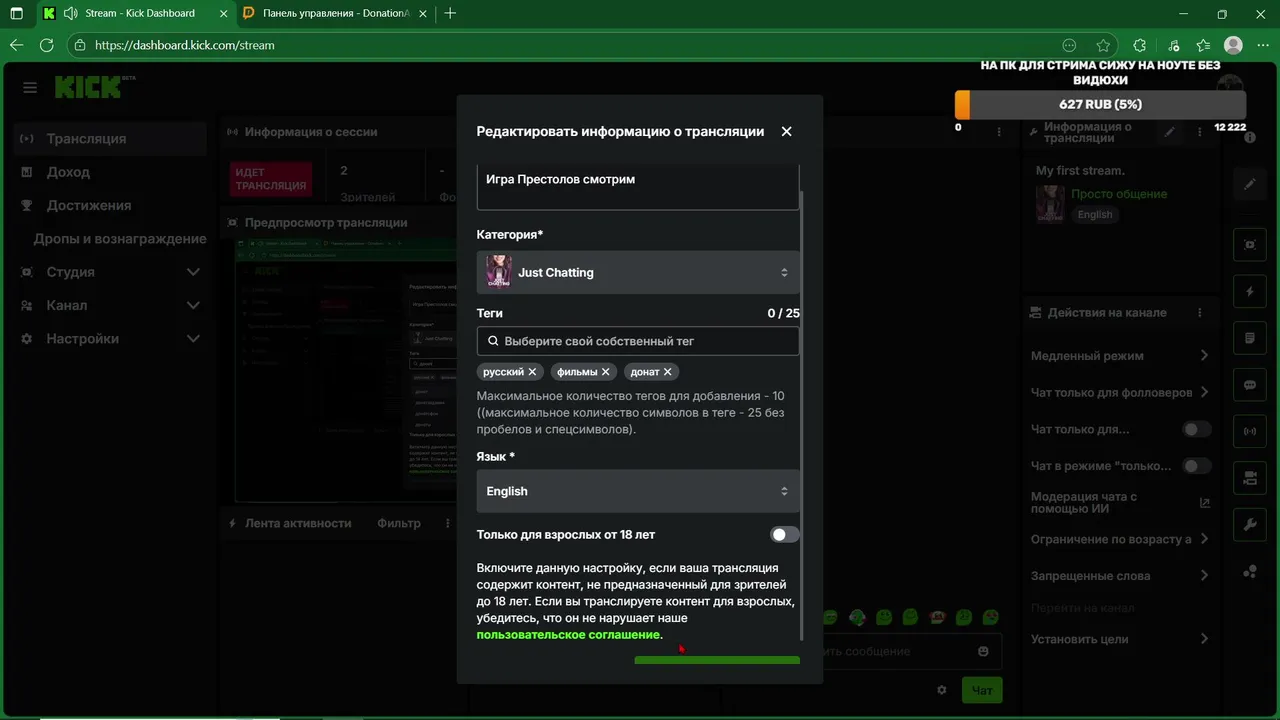
Task: Toggle 'Только для взрослых от 18 лет' switch
Action: [x=784, y=535]
